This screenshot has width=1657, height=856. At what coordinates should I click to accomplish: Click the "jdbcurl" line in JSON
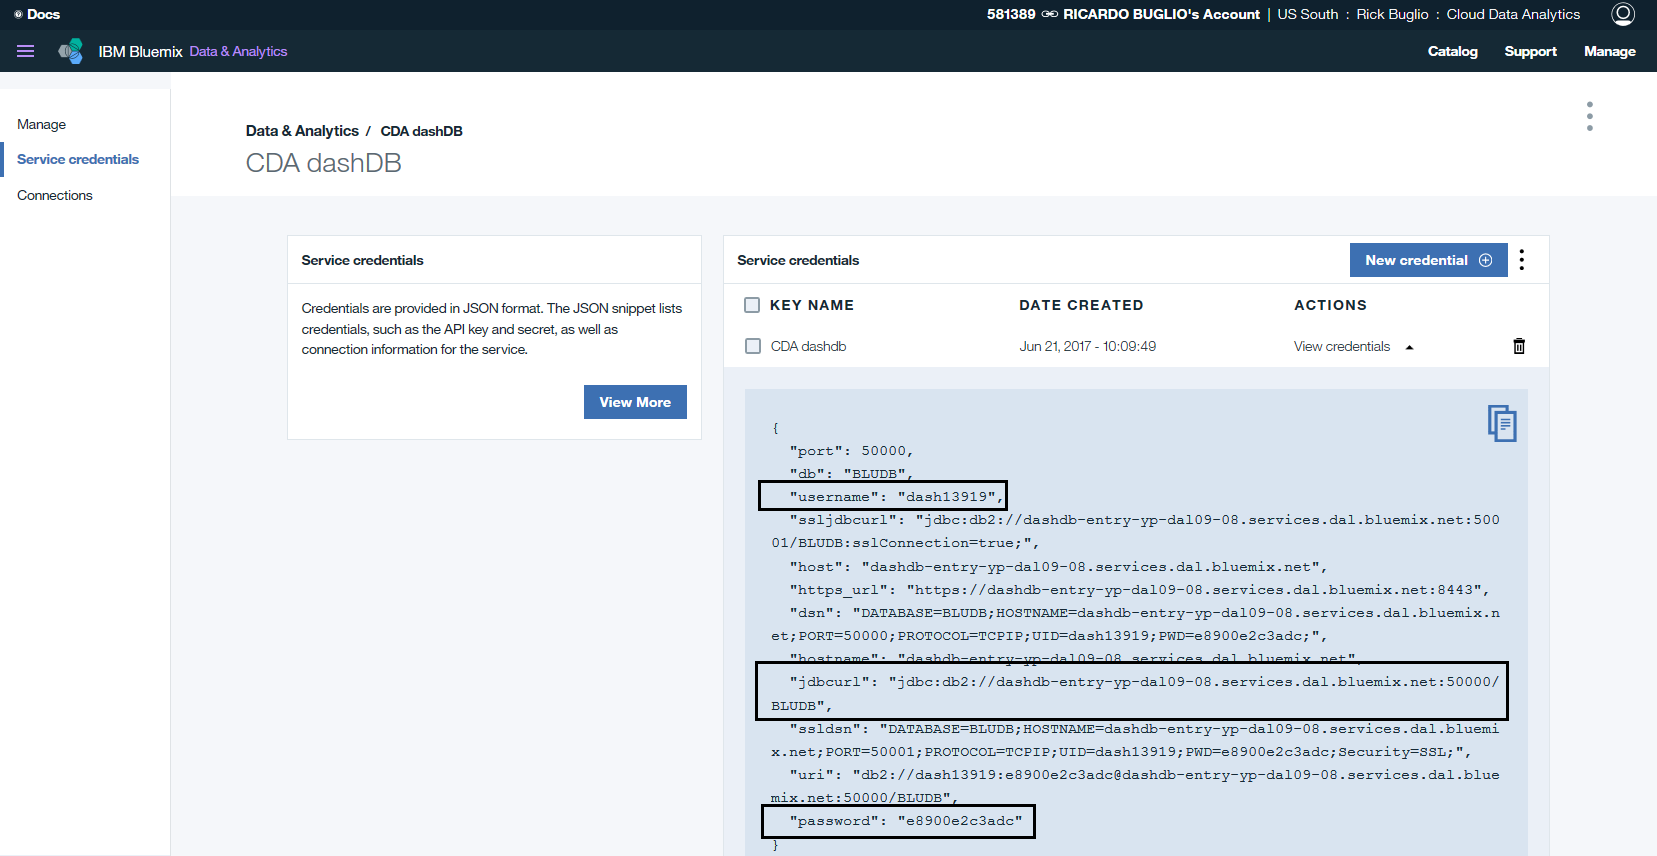point(1135,694)
